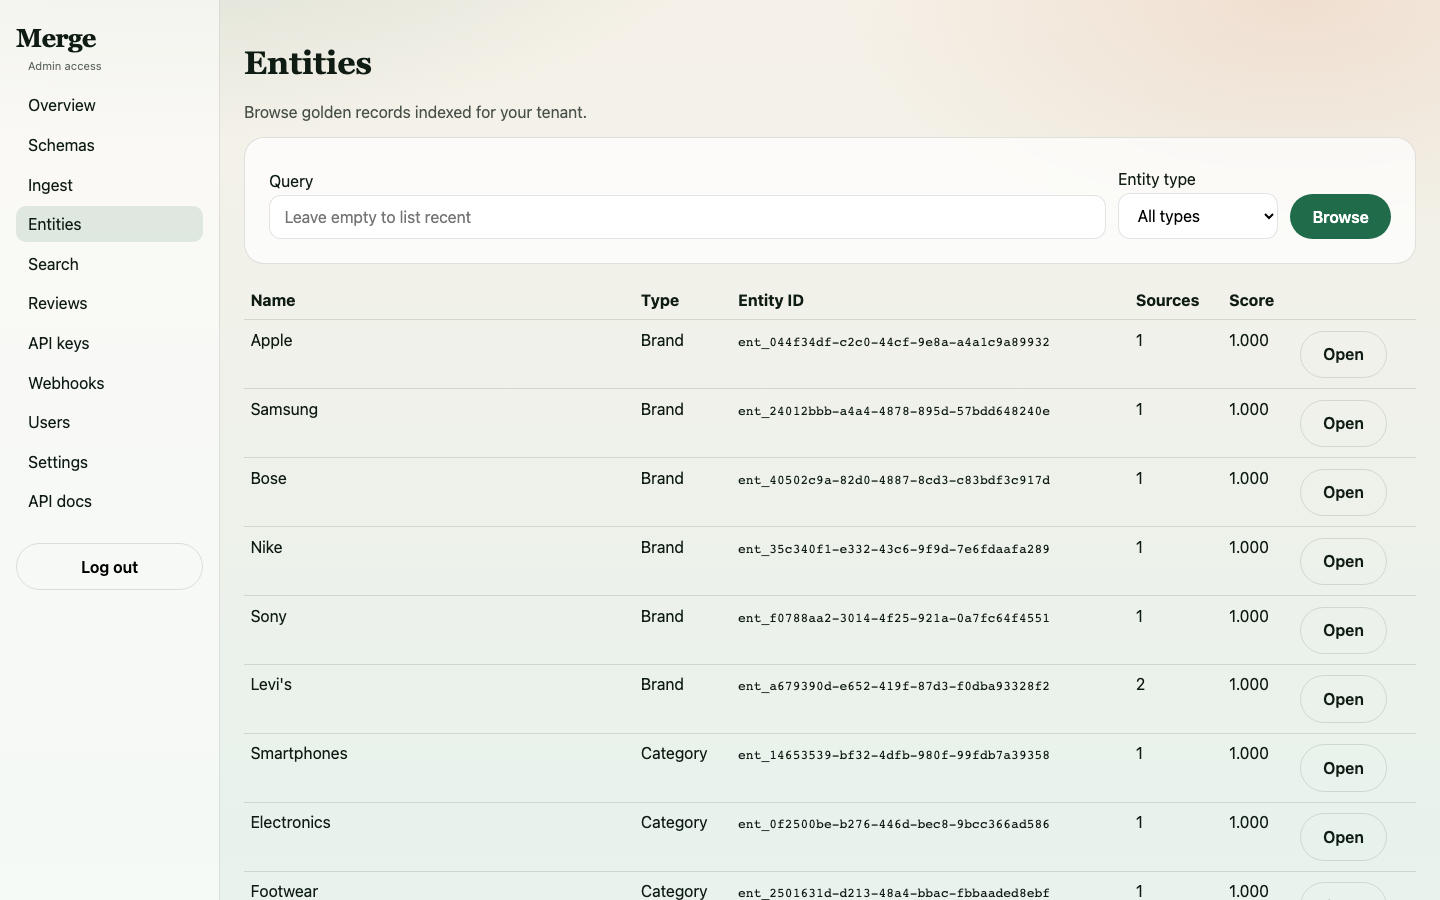Click the Entity ID column header
Viewport: 1440px width, 900px height.
771,300
